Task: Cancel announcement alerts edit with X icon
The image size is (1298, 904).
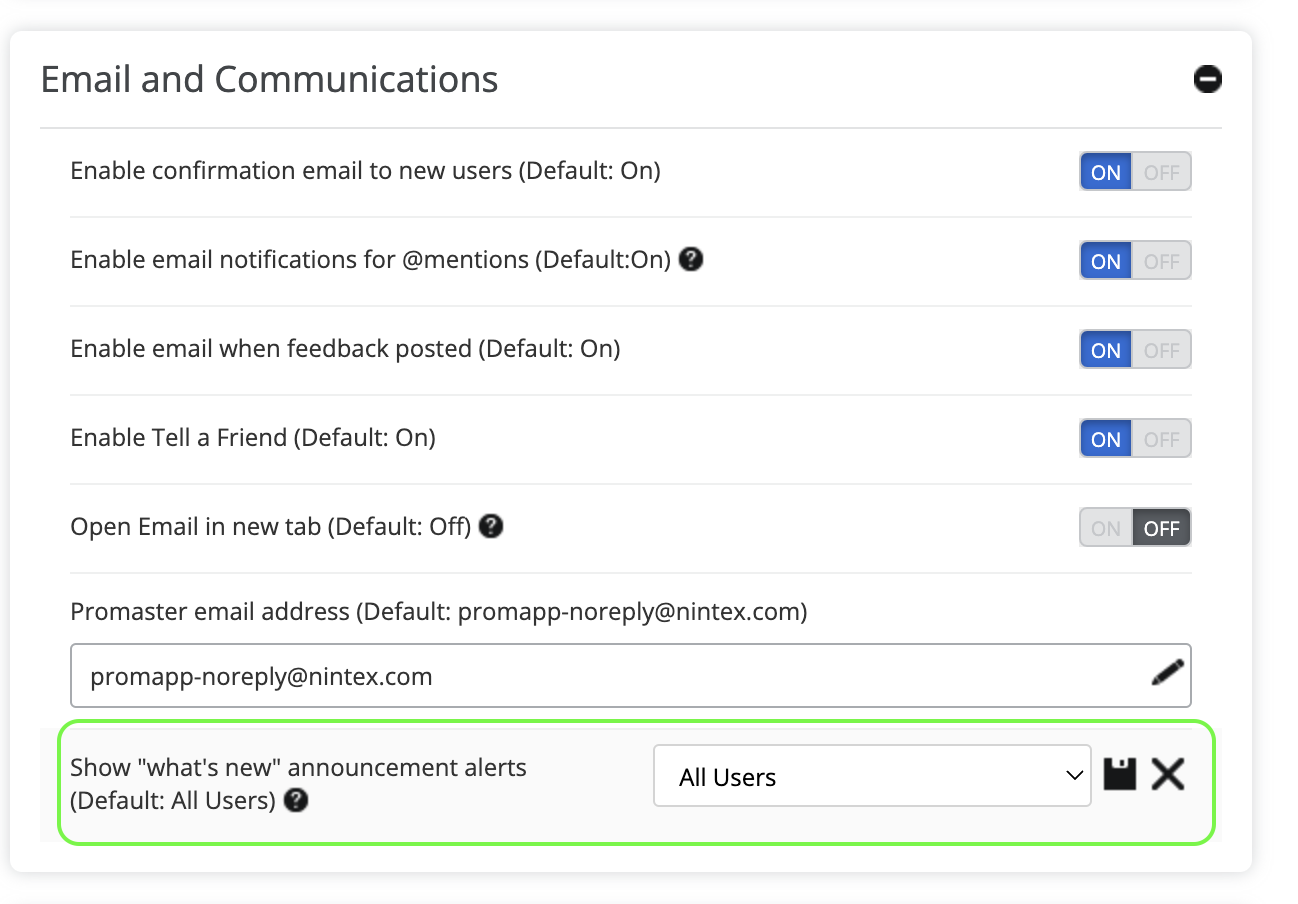Action: pos(1167,775)
